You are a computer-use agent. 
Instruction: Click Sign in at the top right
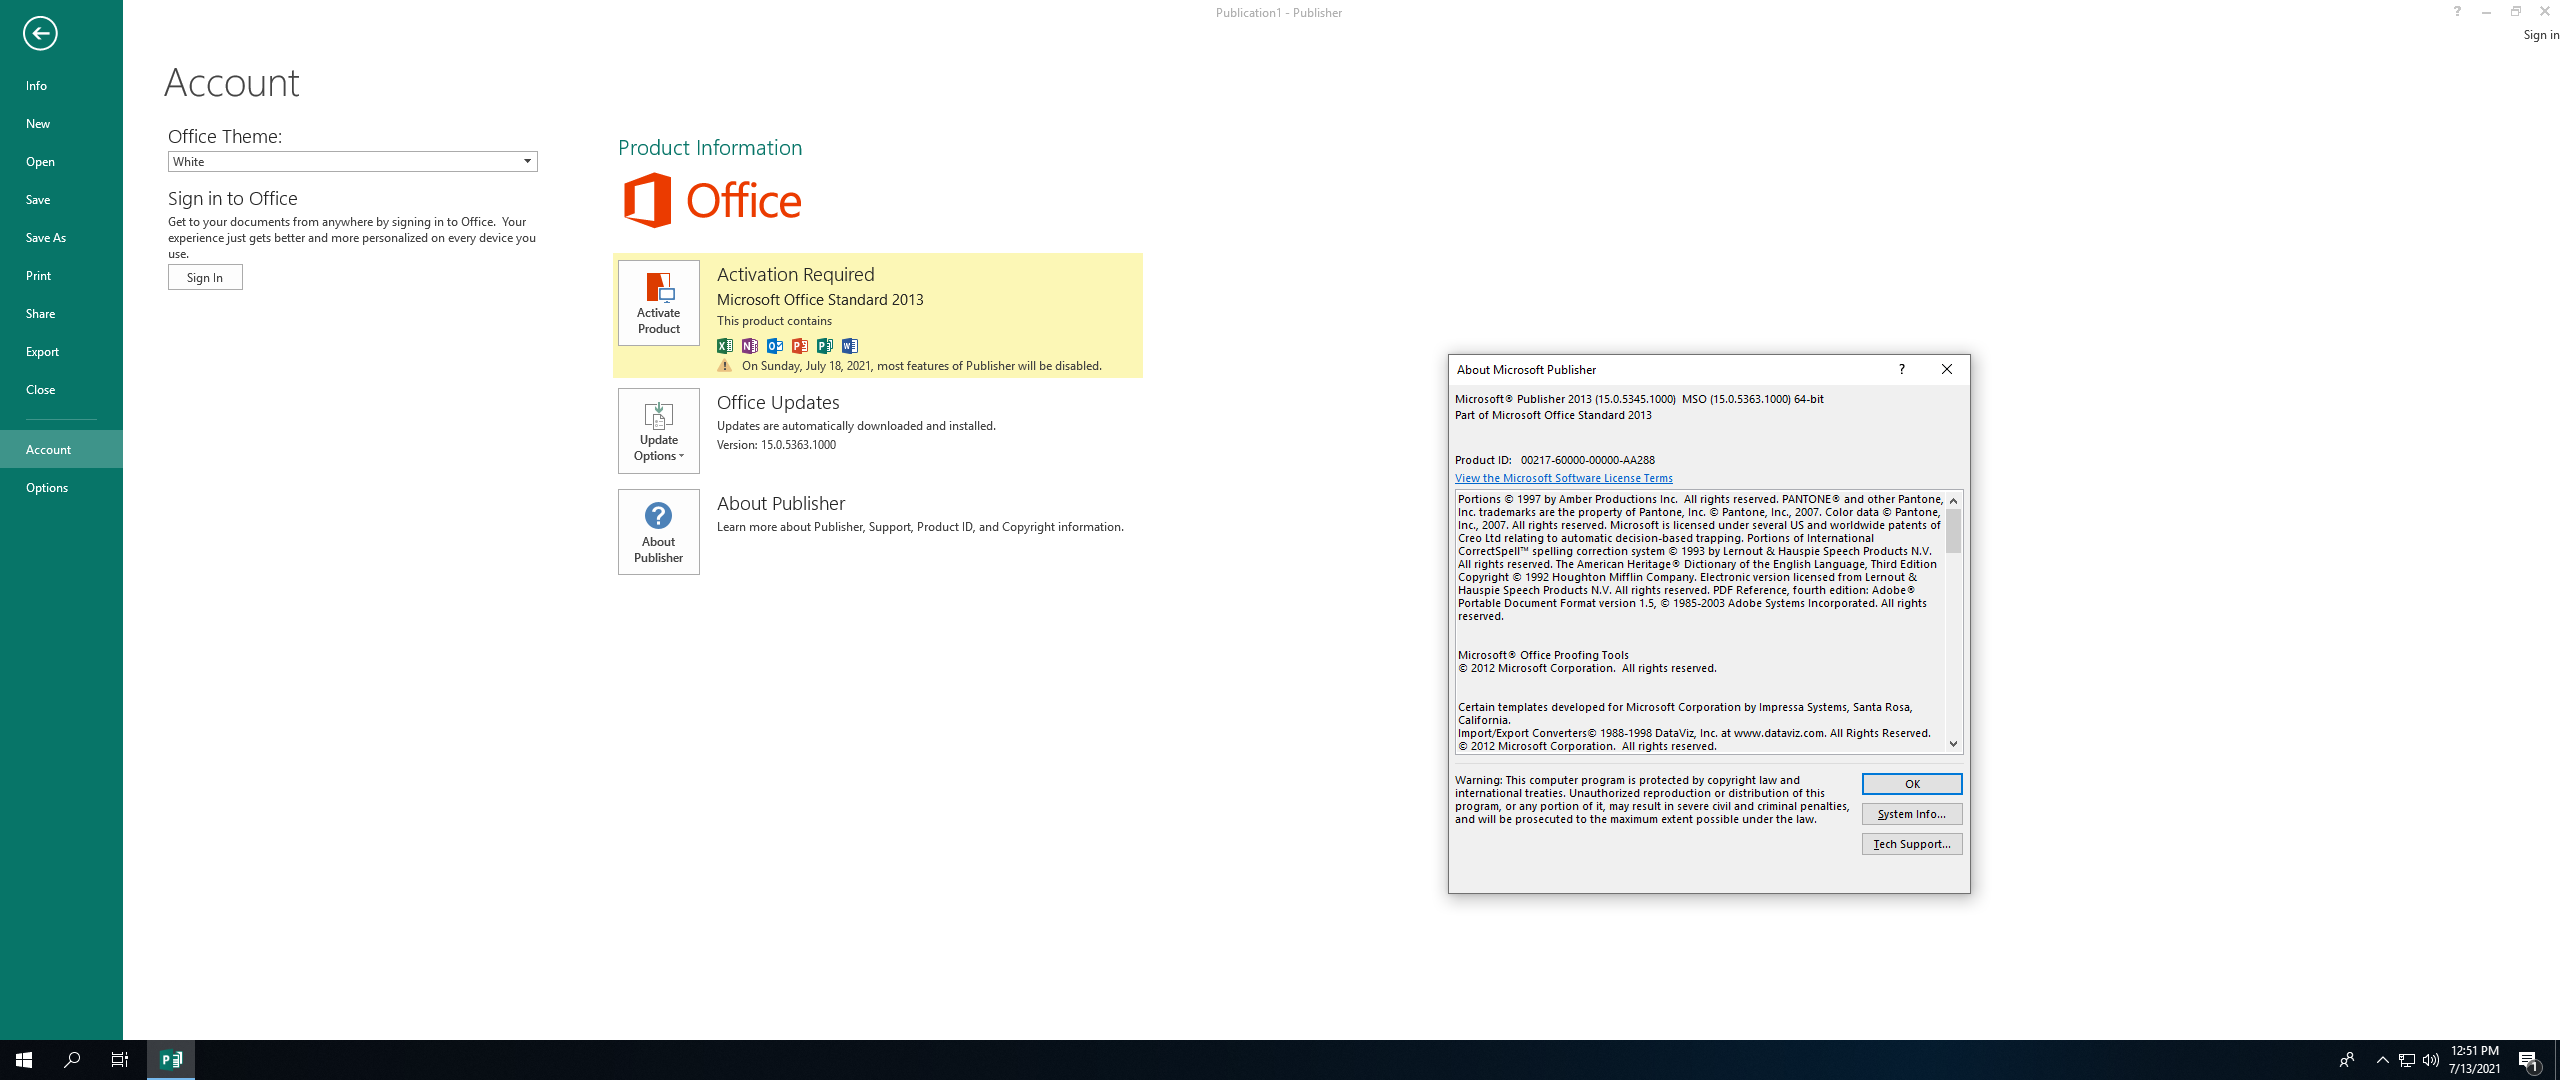coord(2540,35)
